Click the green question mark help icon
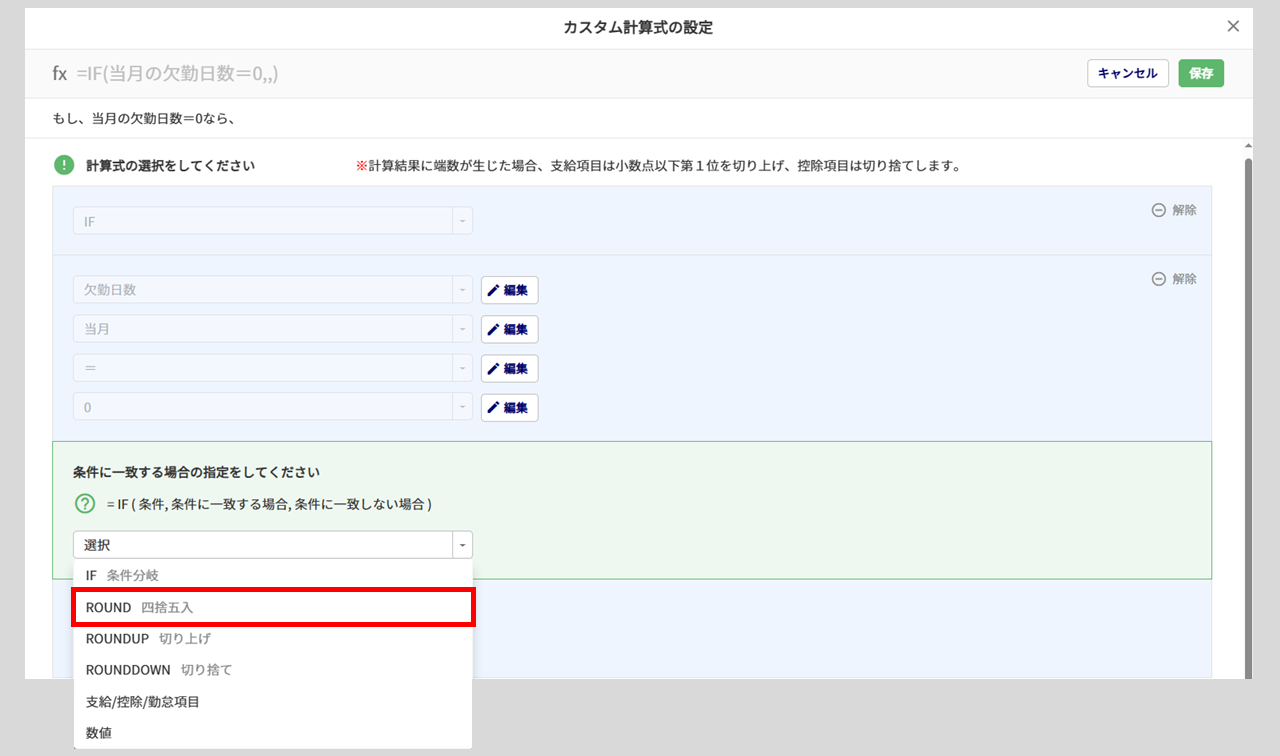 point(85,505)
